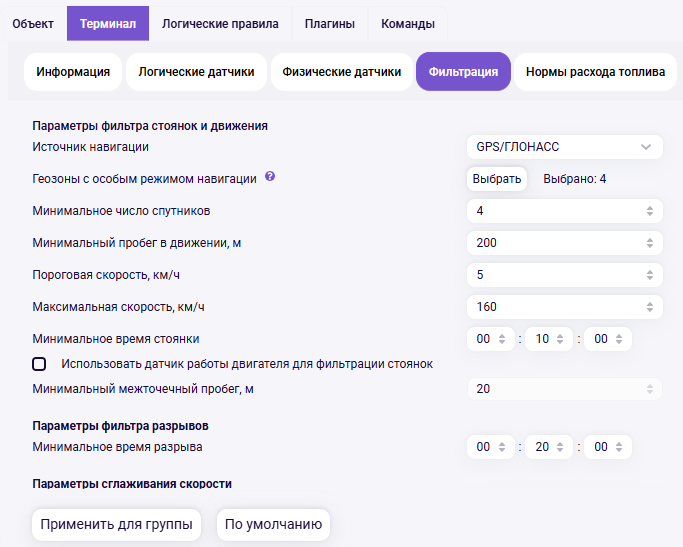Click seconds stepper of minimum break time
The width and height of the screenshot is (683, 547).
[619, 447]
